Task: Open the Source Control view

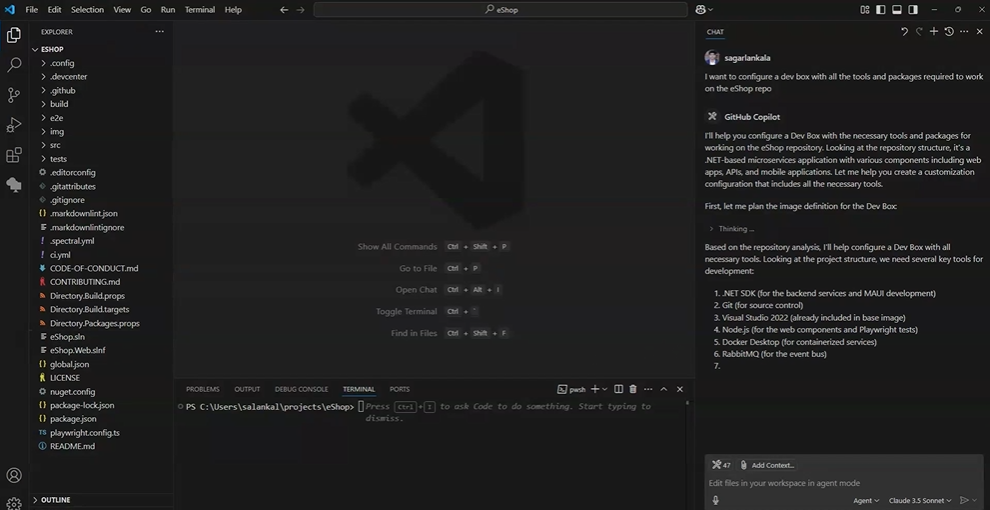Action: (14, 95)
